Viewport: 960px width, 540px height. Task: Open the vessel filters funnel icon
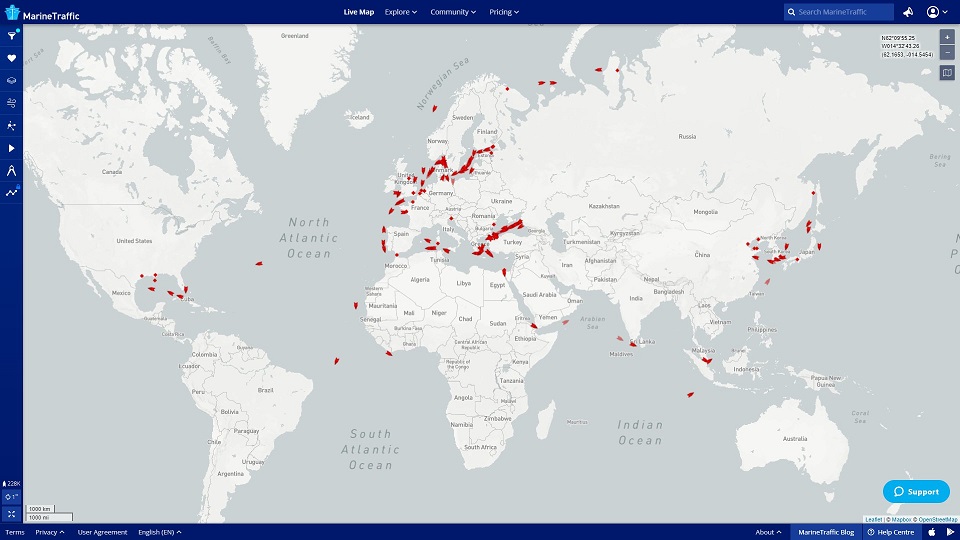(11, 36)
